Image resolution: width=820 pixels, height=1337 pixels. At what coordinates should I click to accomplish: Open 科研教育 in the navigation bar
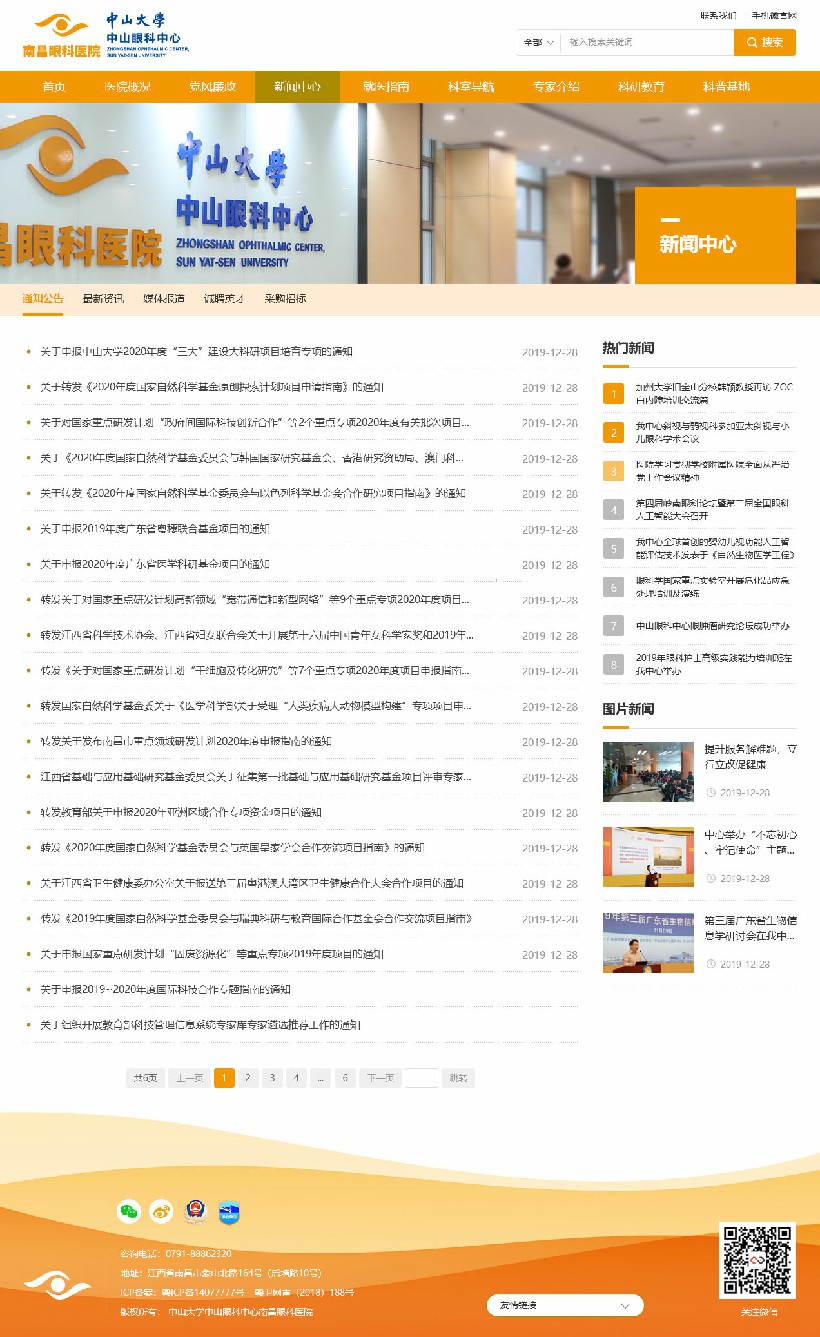point(641,87)
